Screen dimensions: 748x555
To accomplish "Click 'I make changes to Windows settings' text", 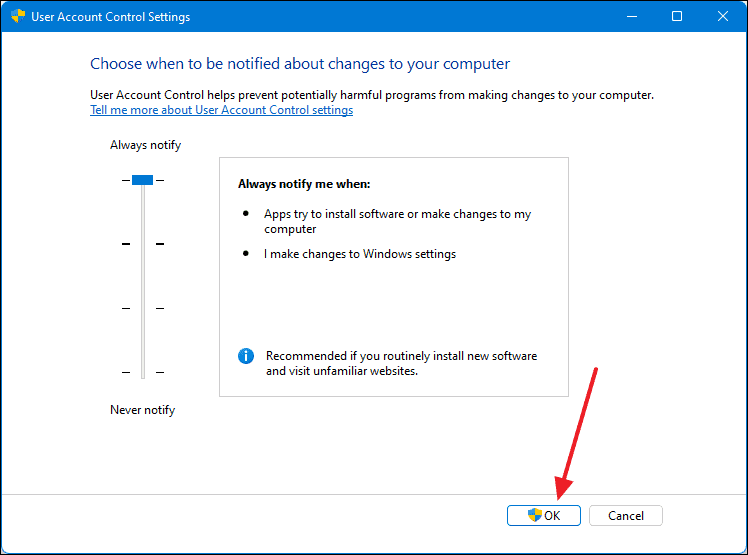I will click(x=360, y=254).
